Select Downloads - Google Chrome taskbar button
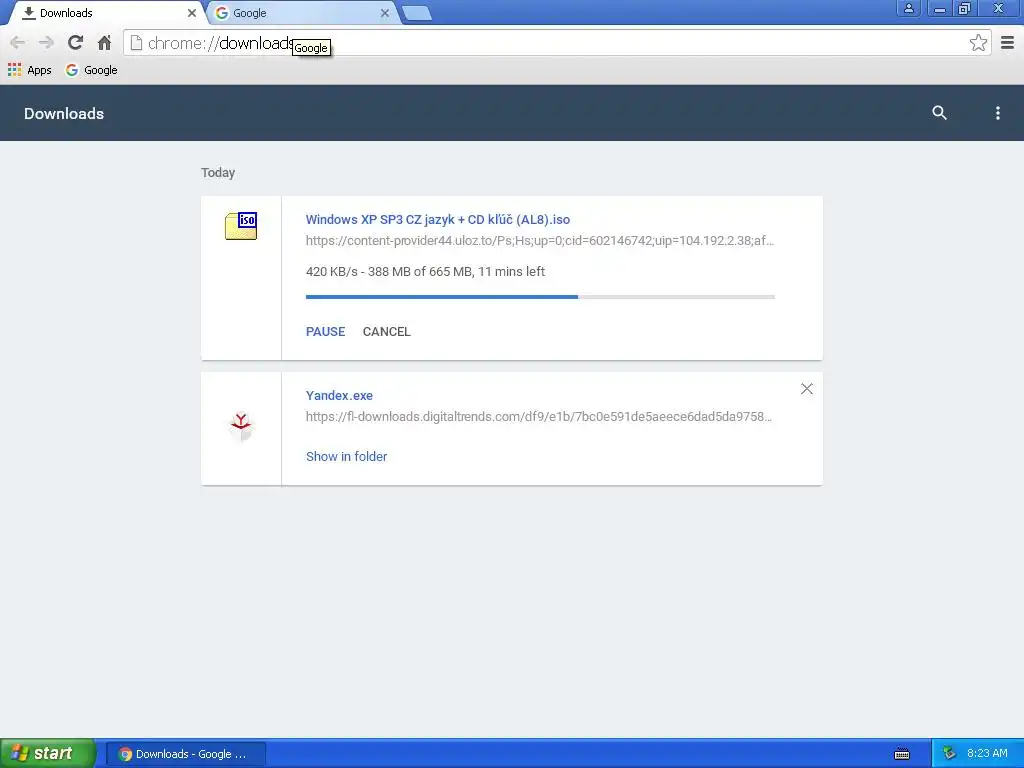Image resolution: width=1024 pixels, height=768 pixels. 185,754
